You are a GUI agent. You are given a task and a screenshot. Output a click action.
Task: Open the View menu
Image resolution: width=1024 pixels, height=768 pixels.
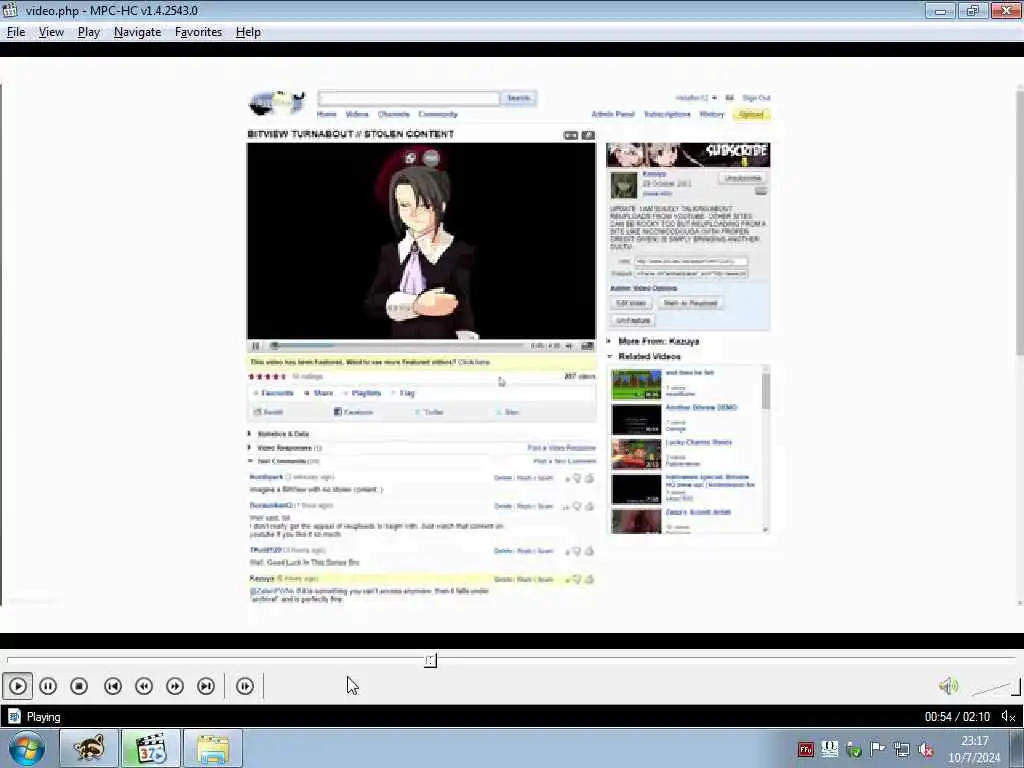tap(51, 32)
